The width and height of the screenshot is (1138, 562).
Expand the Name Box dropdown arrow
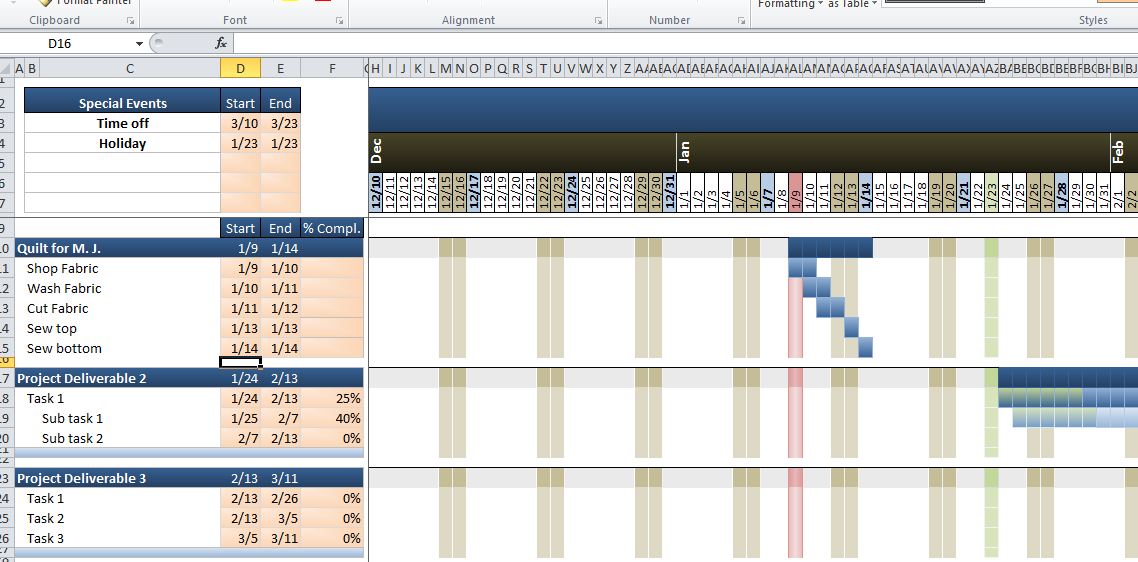(139, 44)
